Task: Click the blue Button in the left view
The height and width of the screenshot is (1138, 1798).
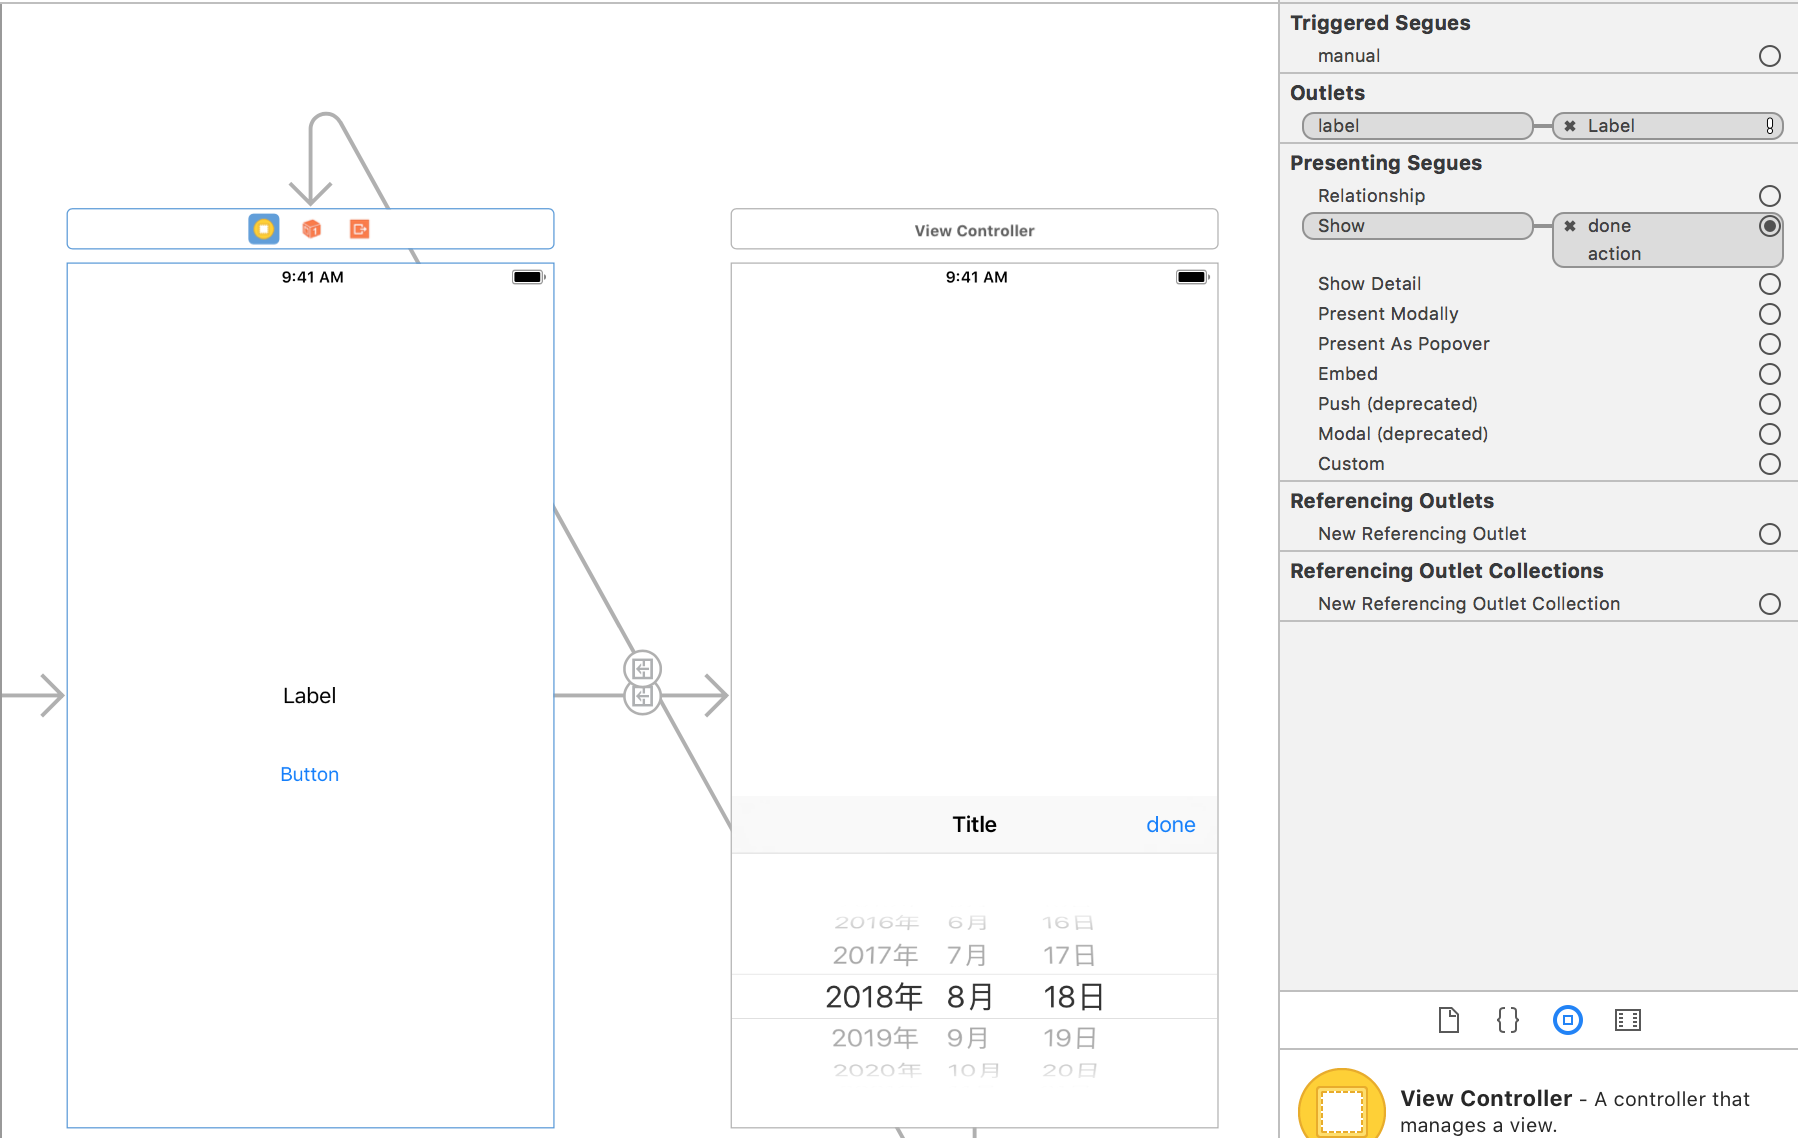Action: (309, 773)
